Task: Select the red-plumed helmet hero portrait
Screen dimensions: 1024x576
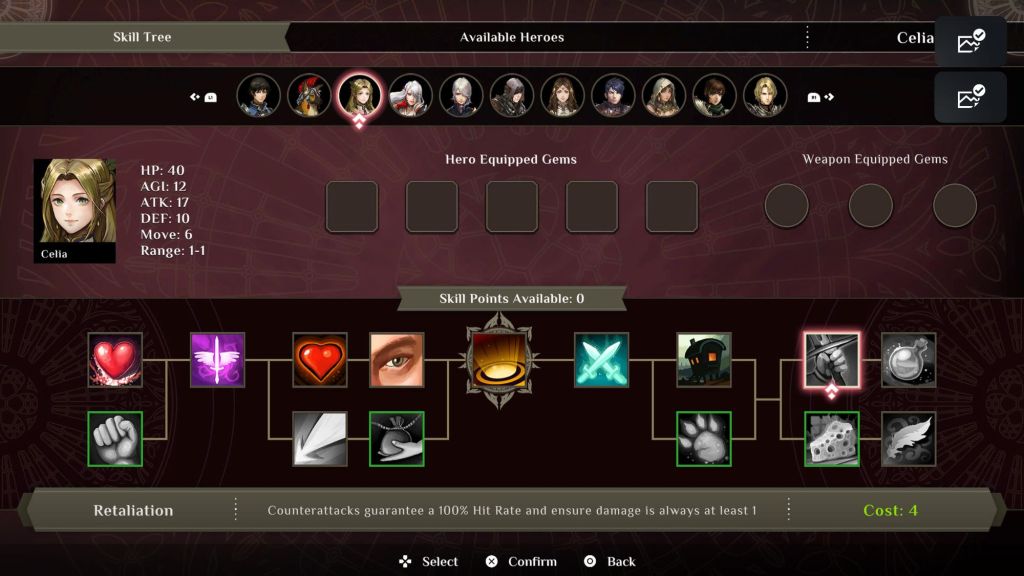Action: (x=309, y=95)
